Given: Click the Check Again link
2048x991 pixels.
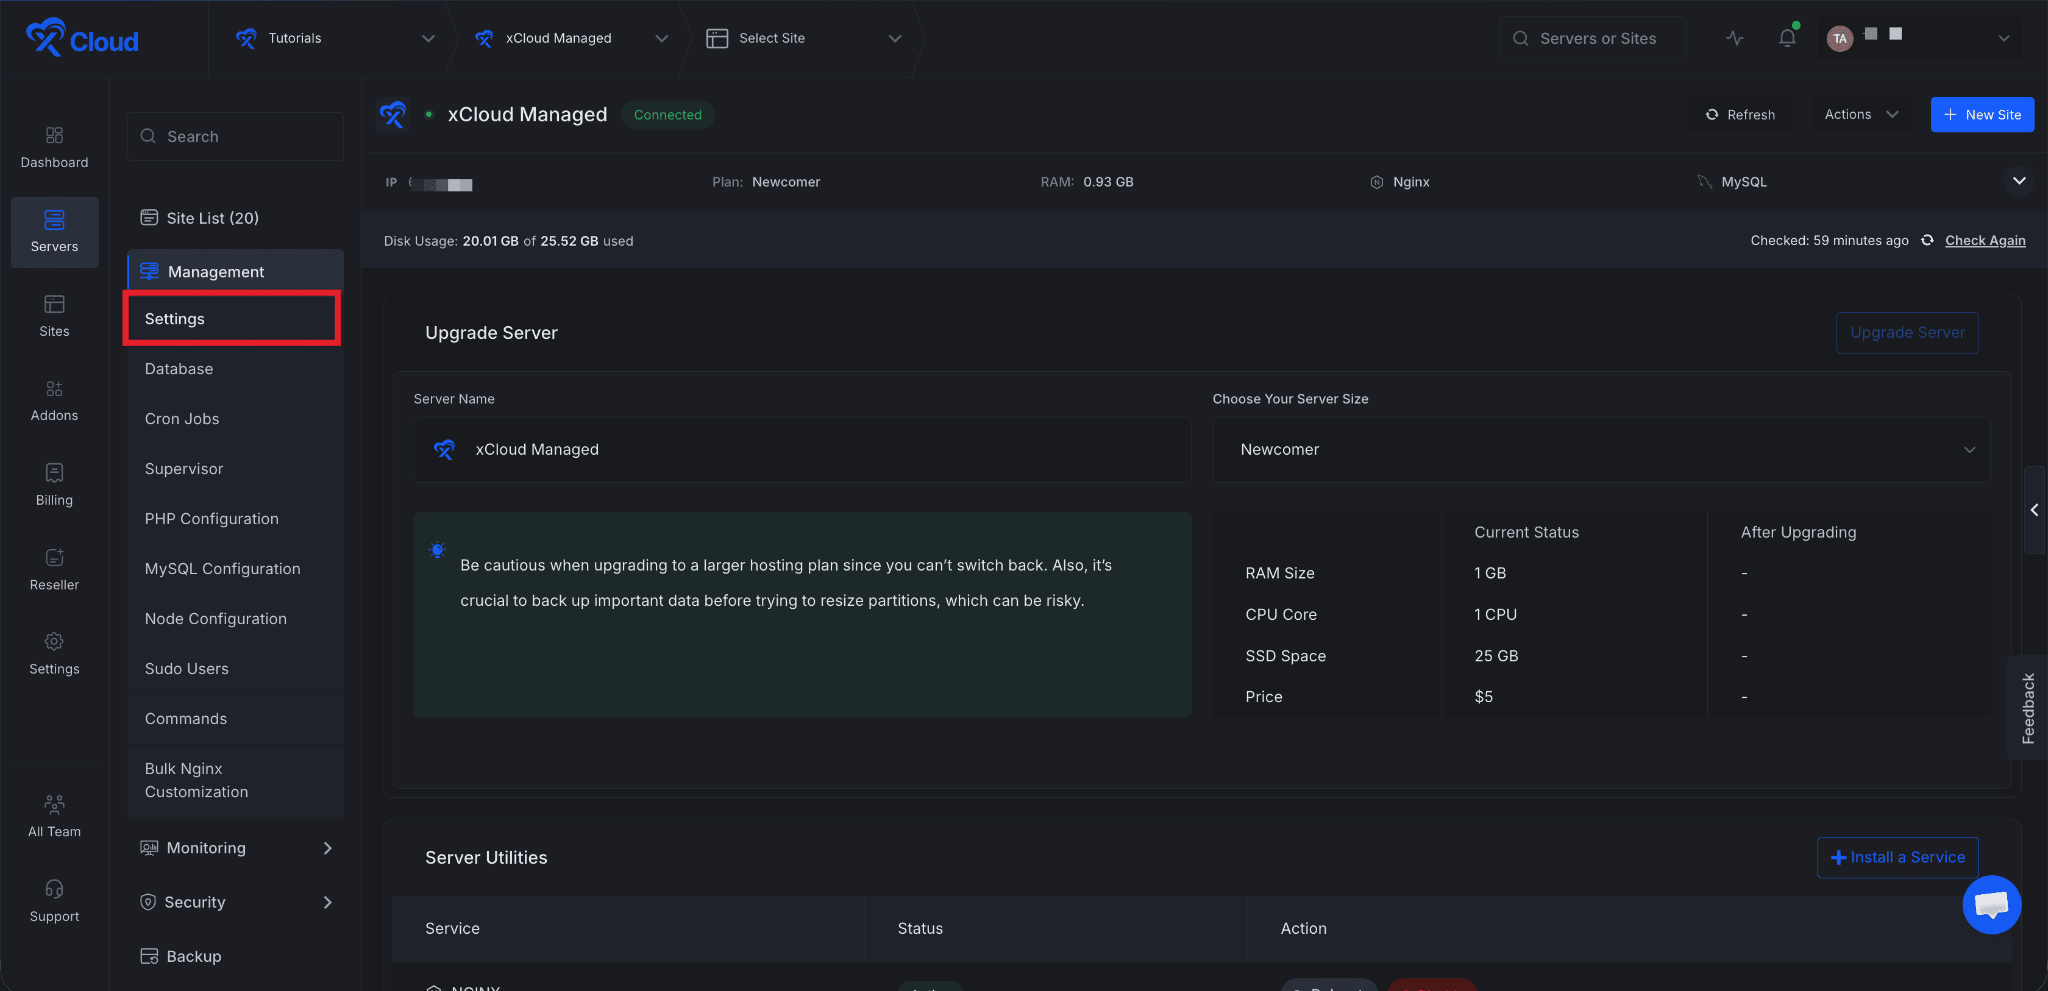Looking at the screenshot, I should click(x=1985, y=241).
